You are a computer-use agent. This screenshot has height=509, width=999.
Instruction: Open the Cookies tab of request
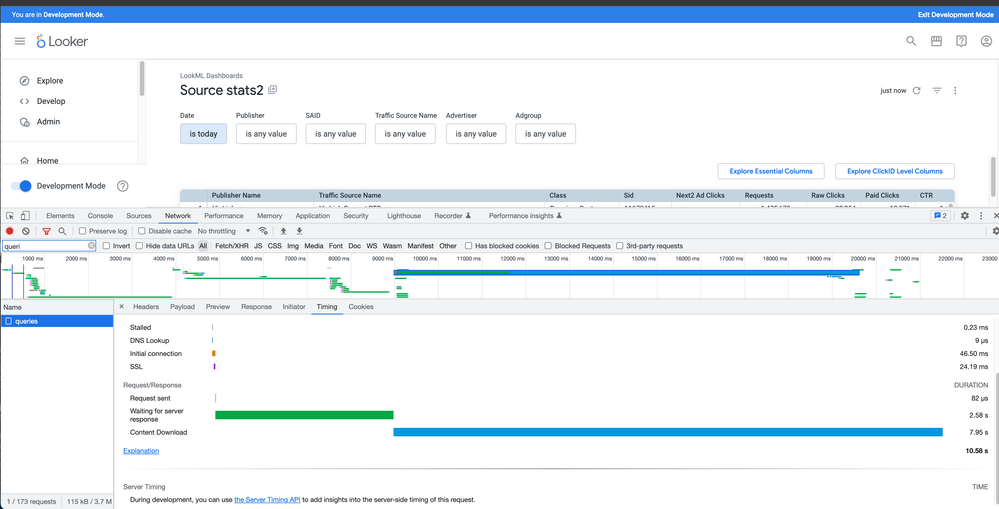point(361,306)
